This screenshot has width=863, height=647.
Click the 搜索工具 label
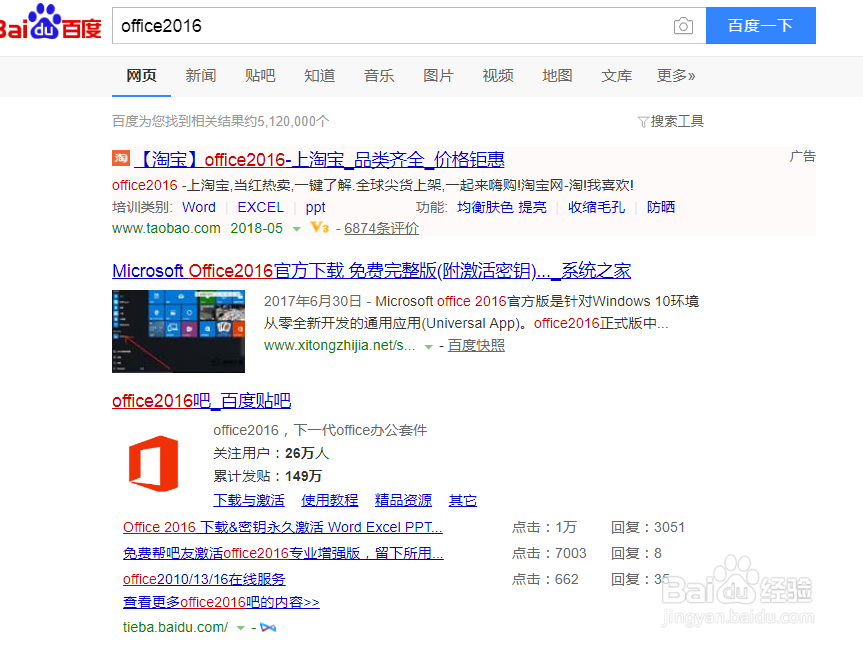click(677, 121)
